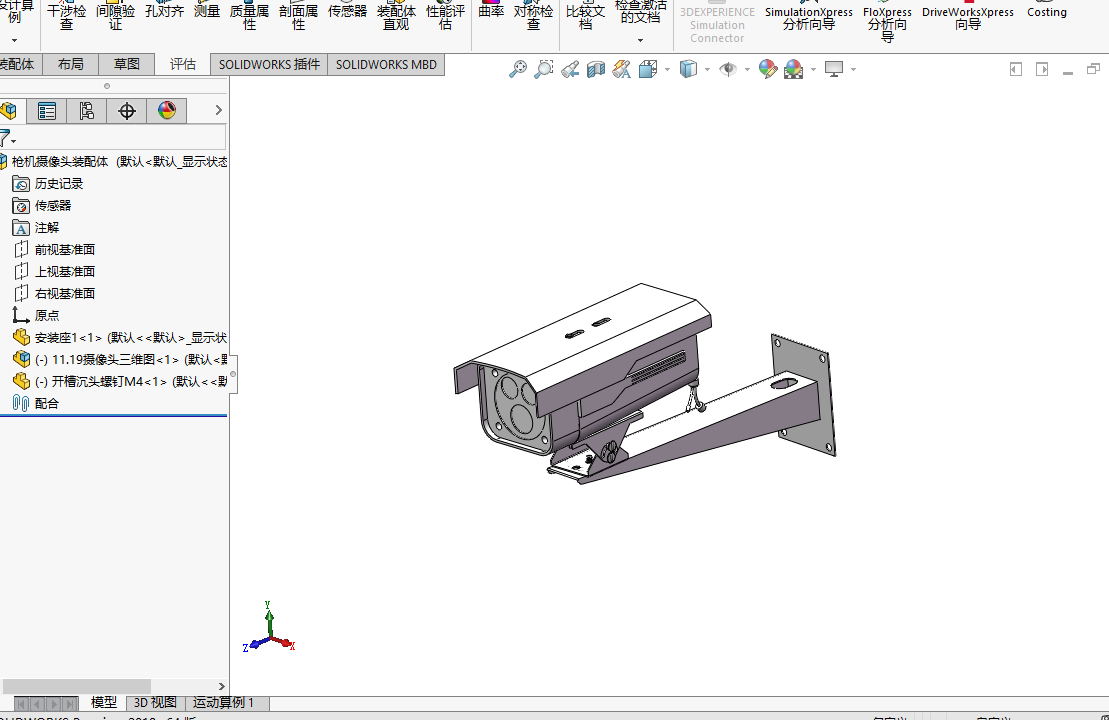The image size is (1109, 720).
Task: Expand the Display Style dropdown arrow
Action: 707,69
